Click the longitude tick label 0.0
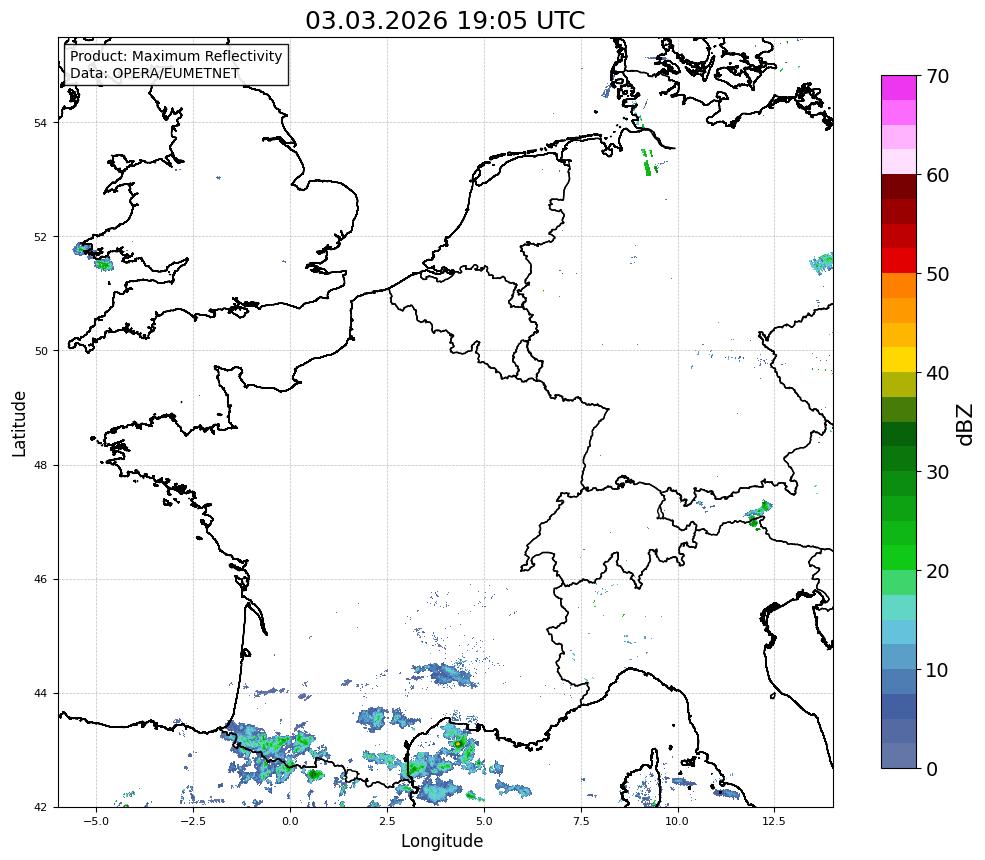 click(290, 821)
